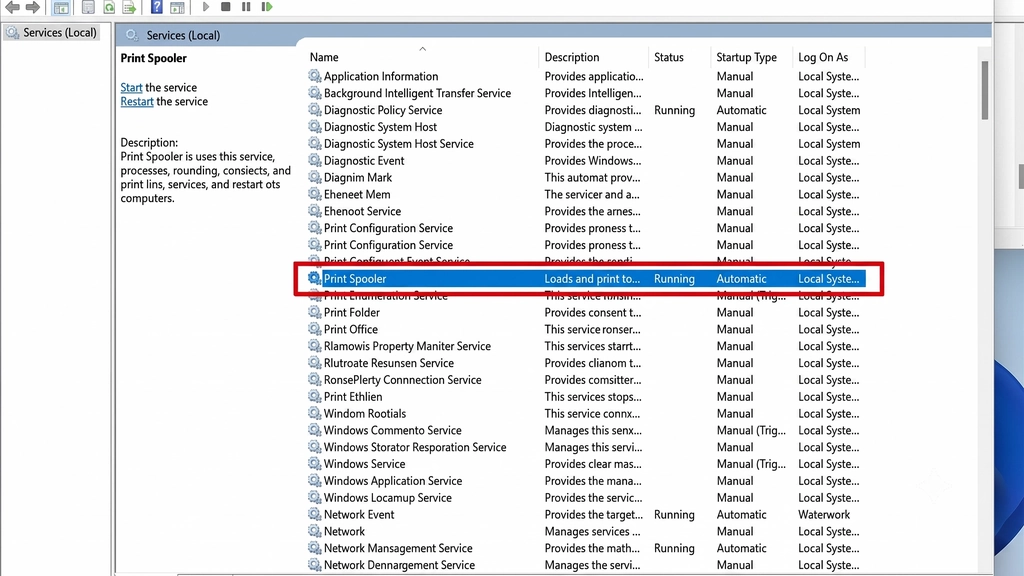The image size is (1024, 576).
Task: Click Automatic startup type of Print Spooler
Action: tap(741, 278)
